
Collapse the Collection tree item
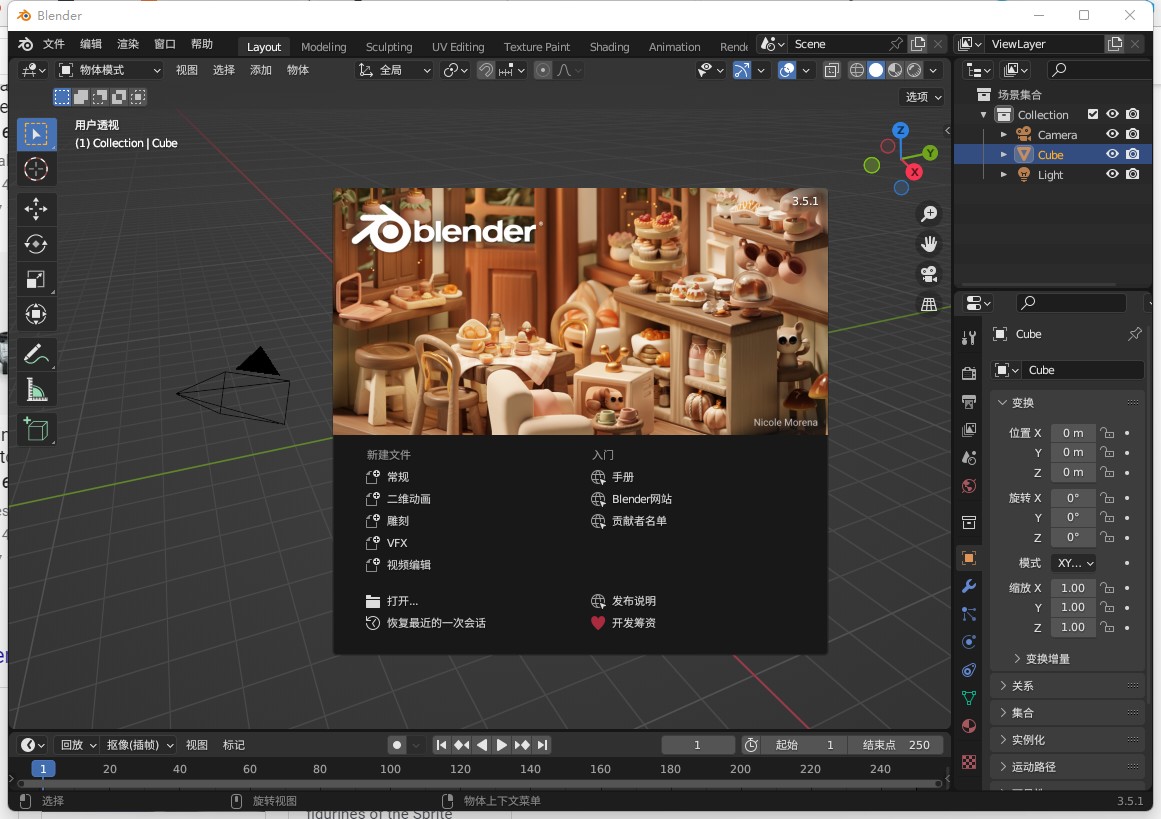984,115
